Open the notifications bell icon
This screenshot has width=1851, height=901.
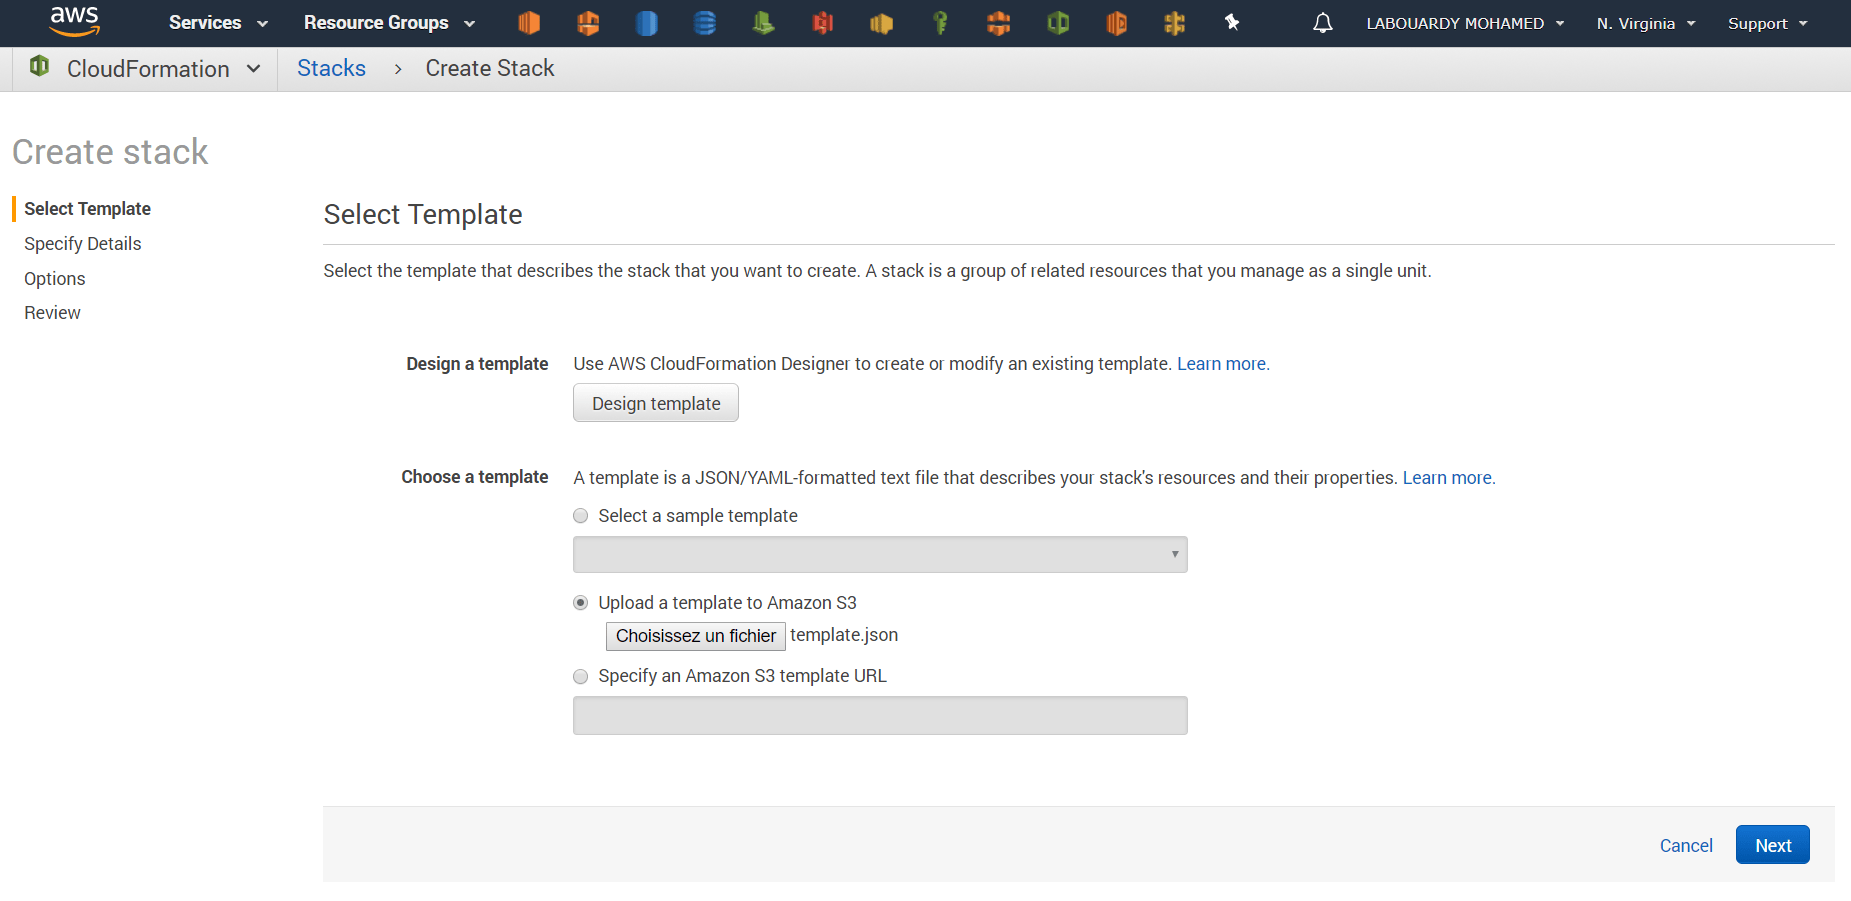[x=1322, y=23]
